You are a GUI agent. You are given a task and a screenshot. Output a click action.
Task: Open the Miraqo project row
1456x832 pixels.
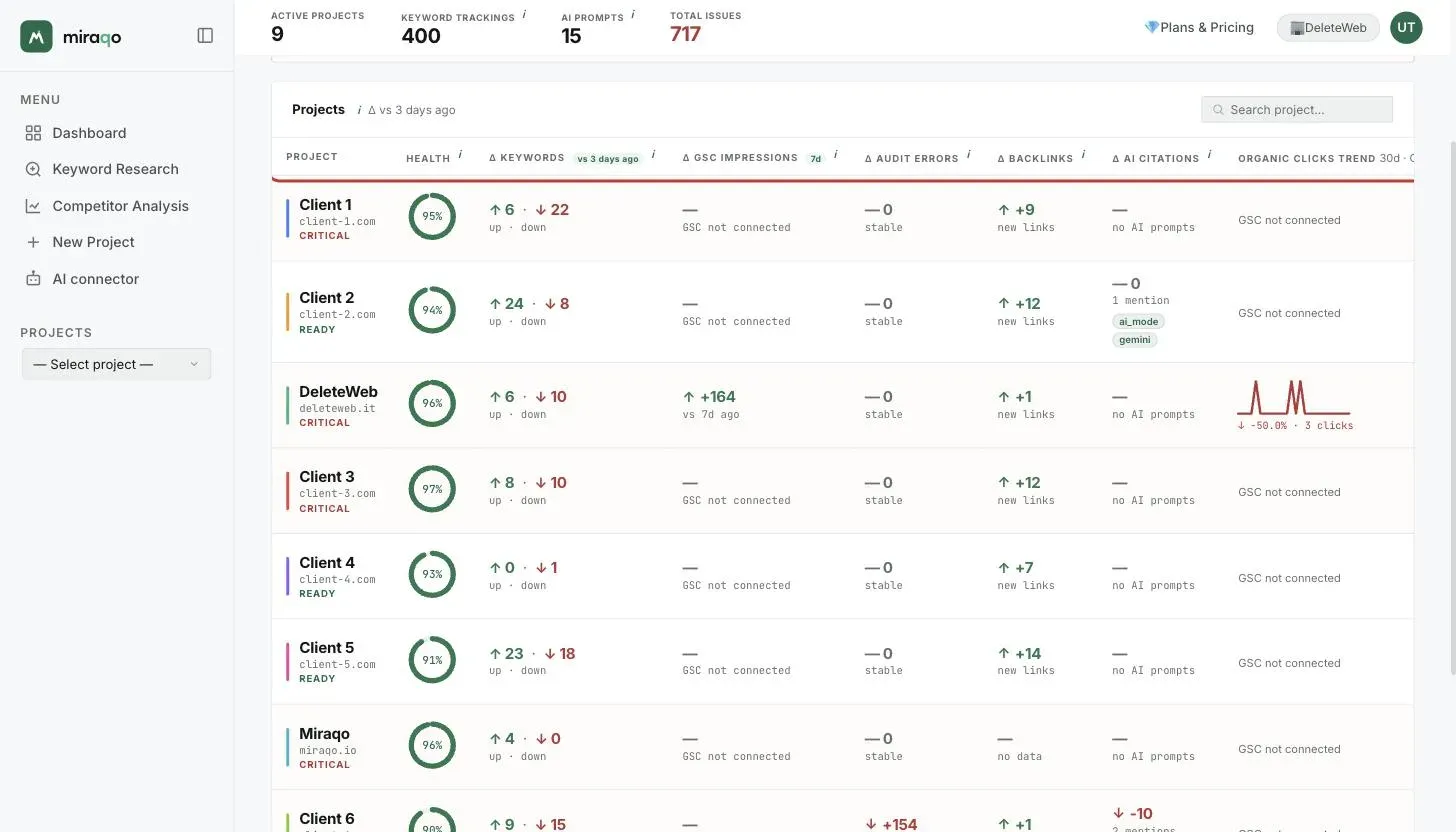pos(842,747)
